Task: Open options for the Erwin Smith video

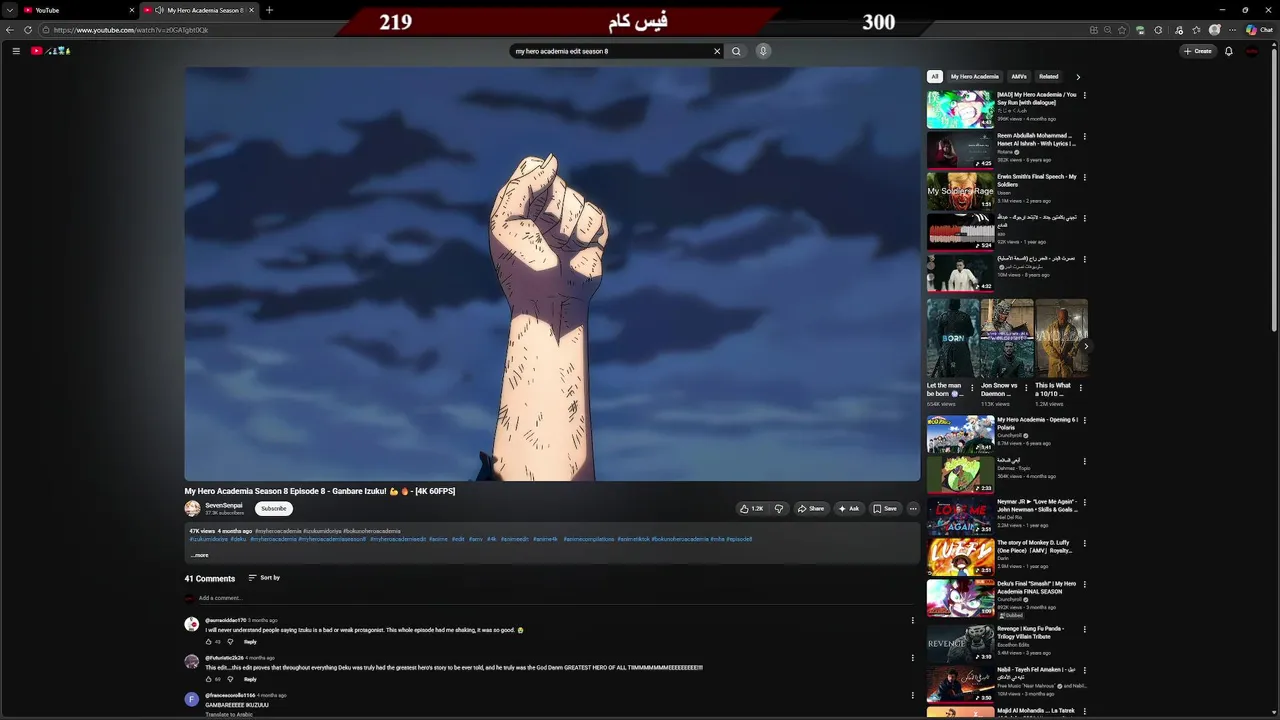Action: [x=1084, y=177]
